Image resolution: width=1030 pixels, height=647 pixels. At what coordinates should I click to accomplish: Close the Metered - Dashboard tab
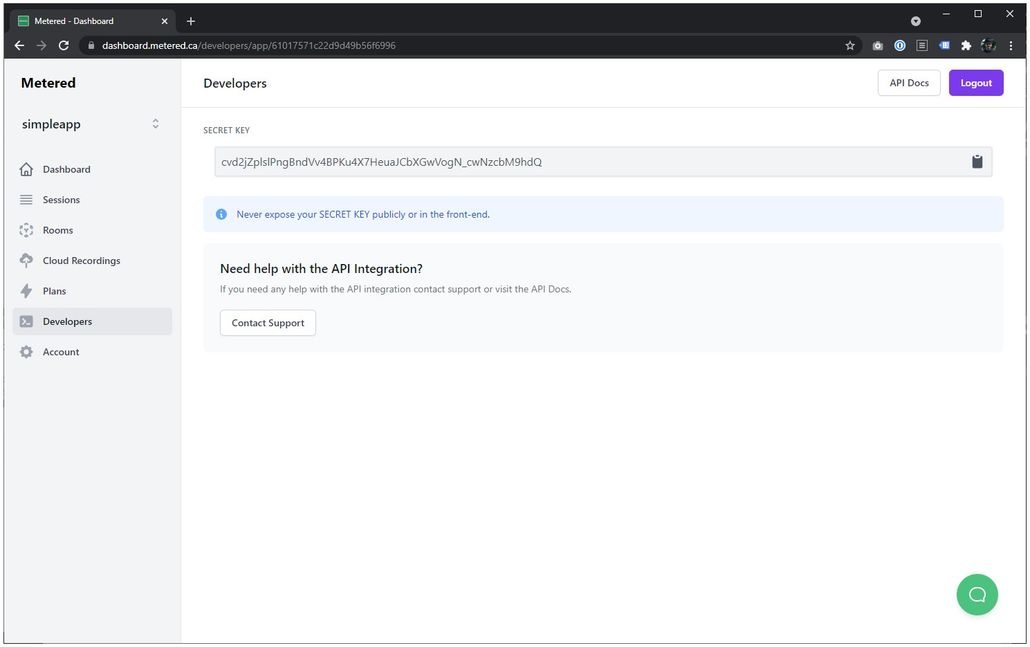[x=164, y=21]
